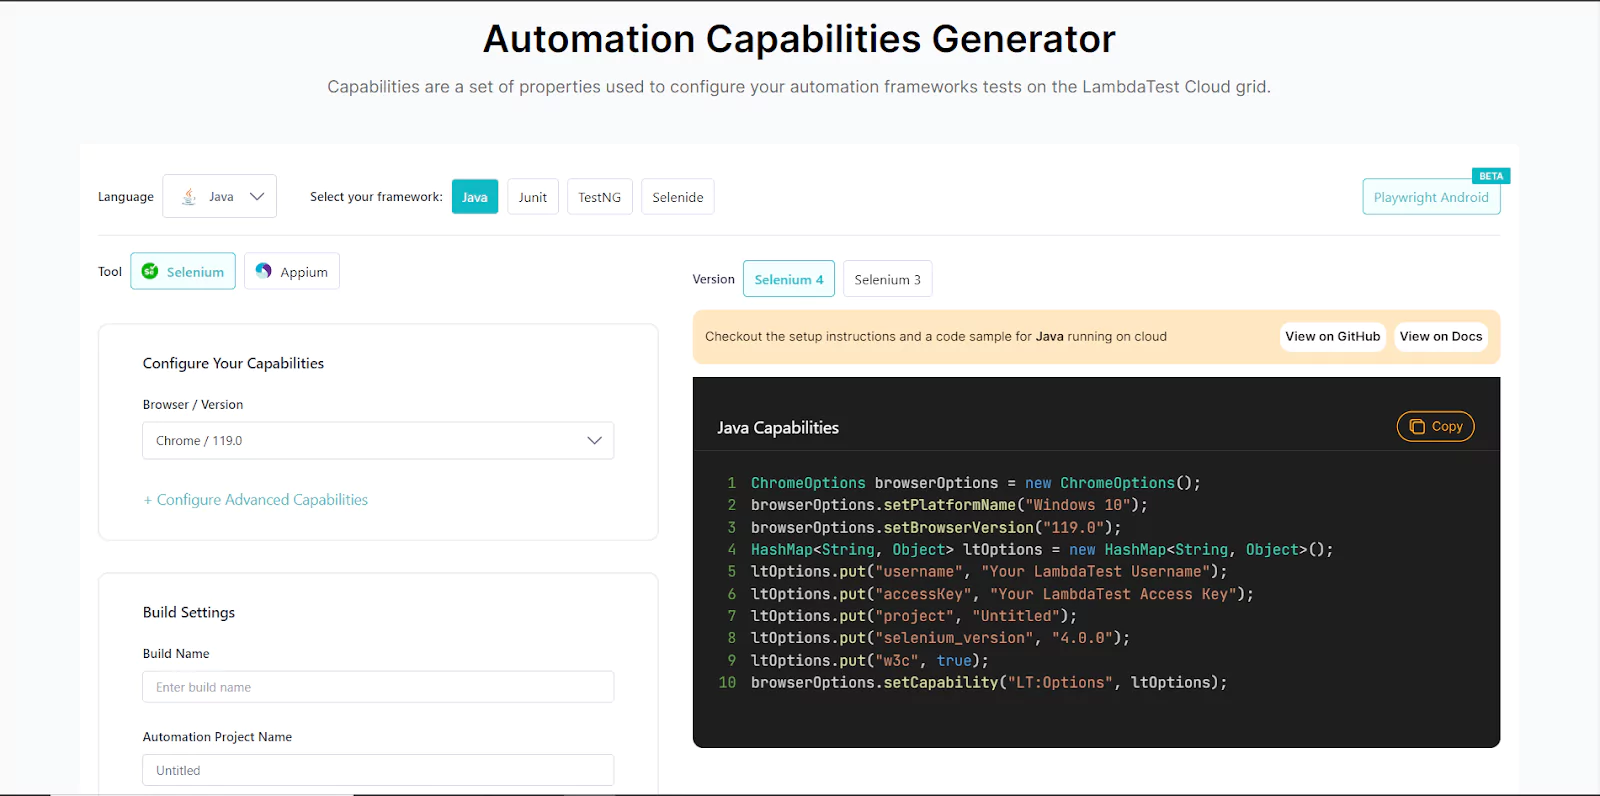Viewport: 1600px width, 796px height.
Task: Click the first code line ChromeOptions browserOptions
Action: [976, 483]
